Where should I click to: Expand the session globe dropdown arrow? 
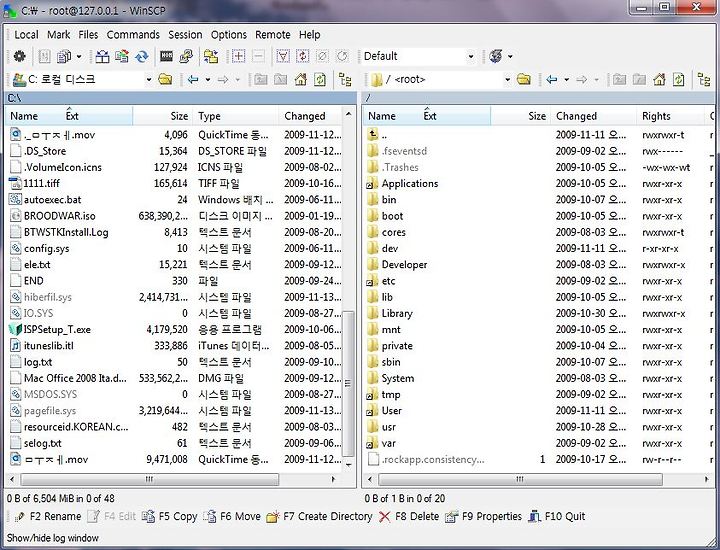(x=510, y=56)
